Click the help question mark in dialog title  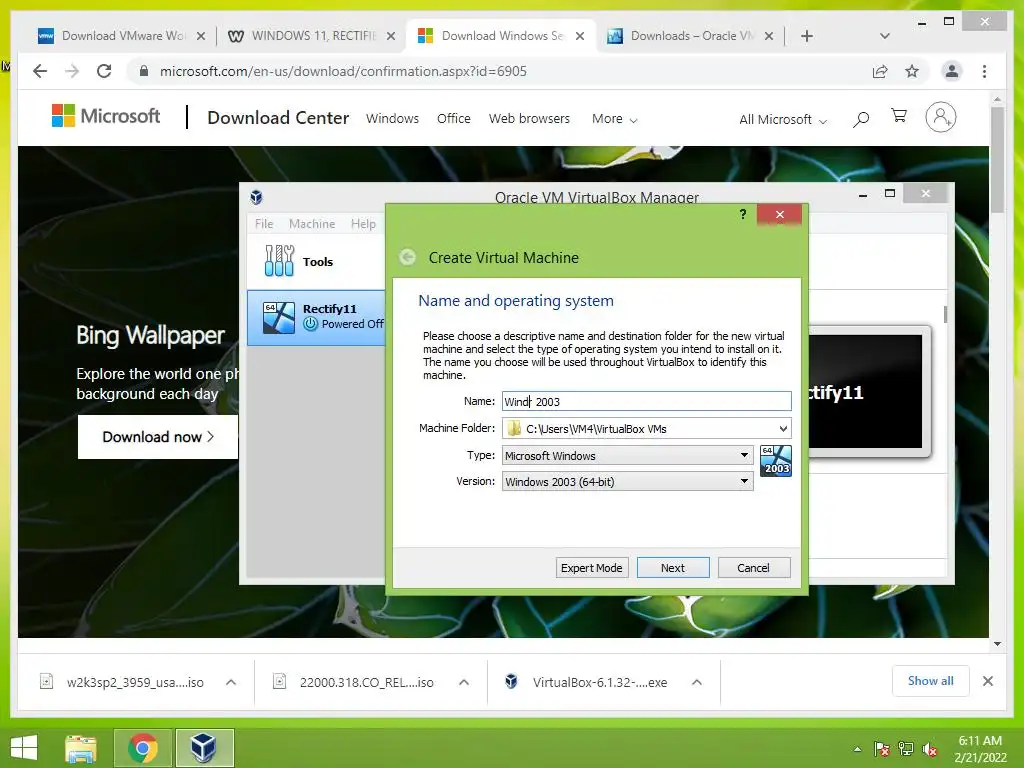point(743,214)
